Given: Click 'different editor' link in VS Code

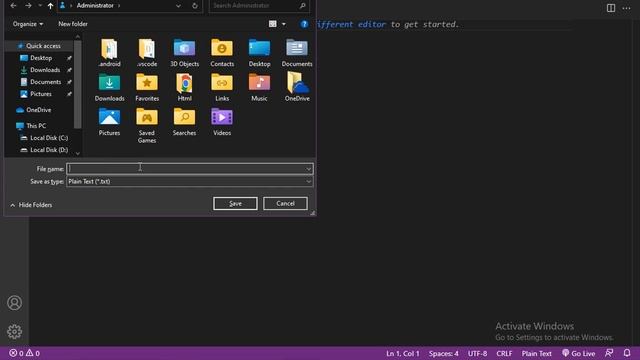Looking at the screenshot, I should pyautogui.click(x=351, y=24).
